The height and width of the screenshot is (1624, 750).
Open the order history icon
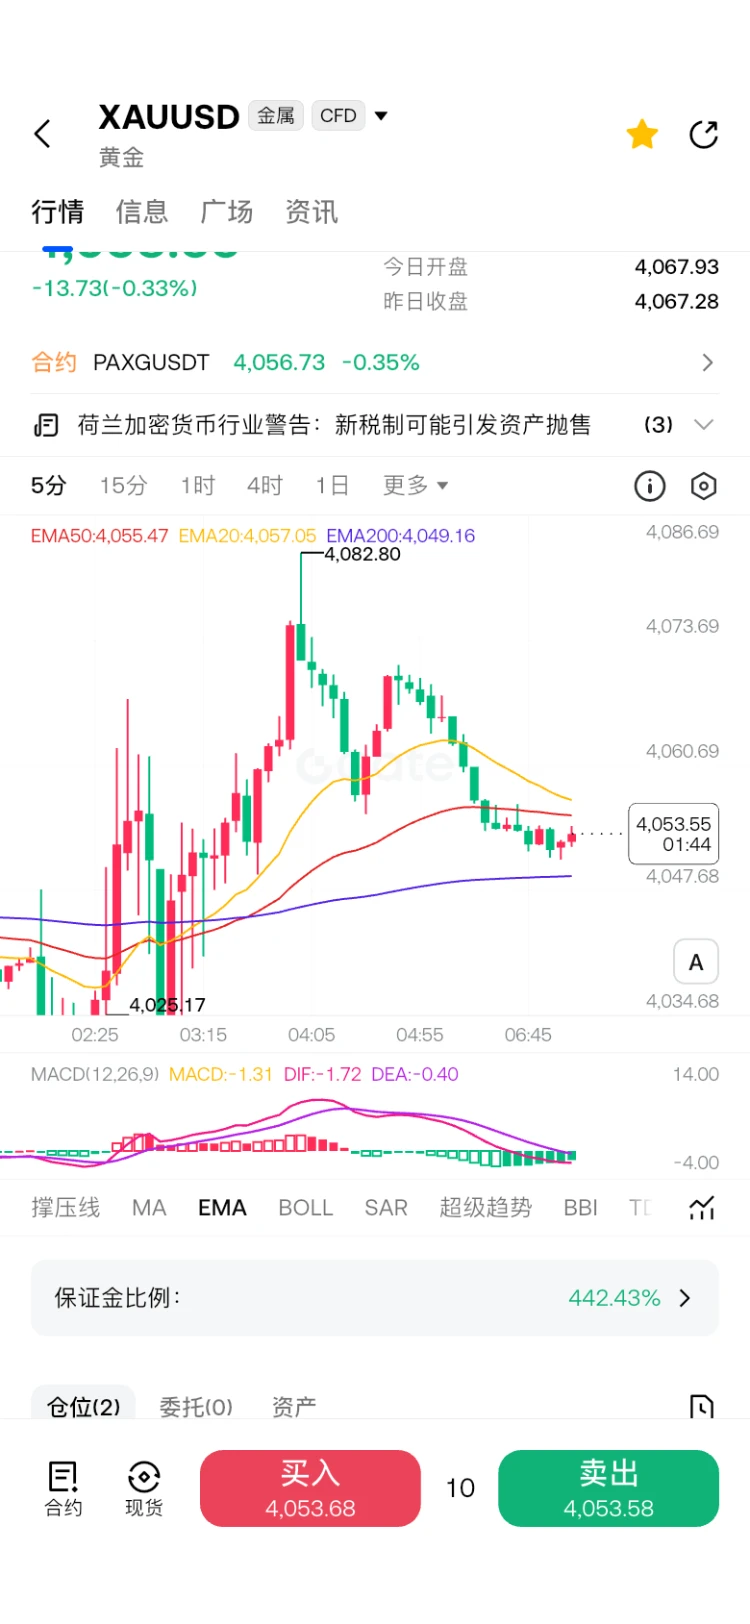tap(702, 1407)
